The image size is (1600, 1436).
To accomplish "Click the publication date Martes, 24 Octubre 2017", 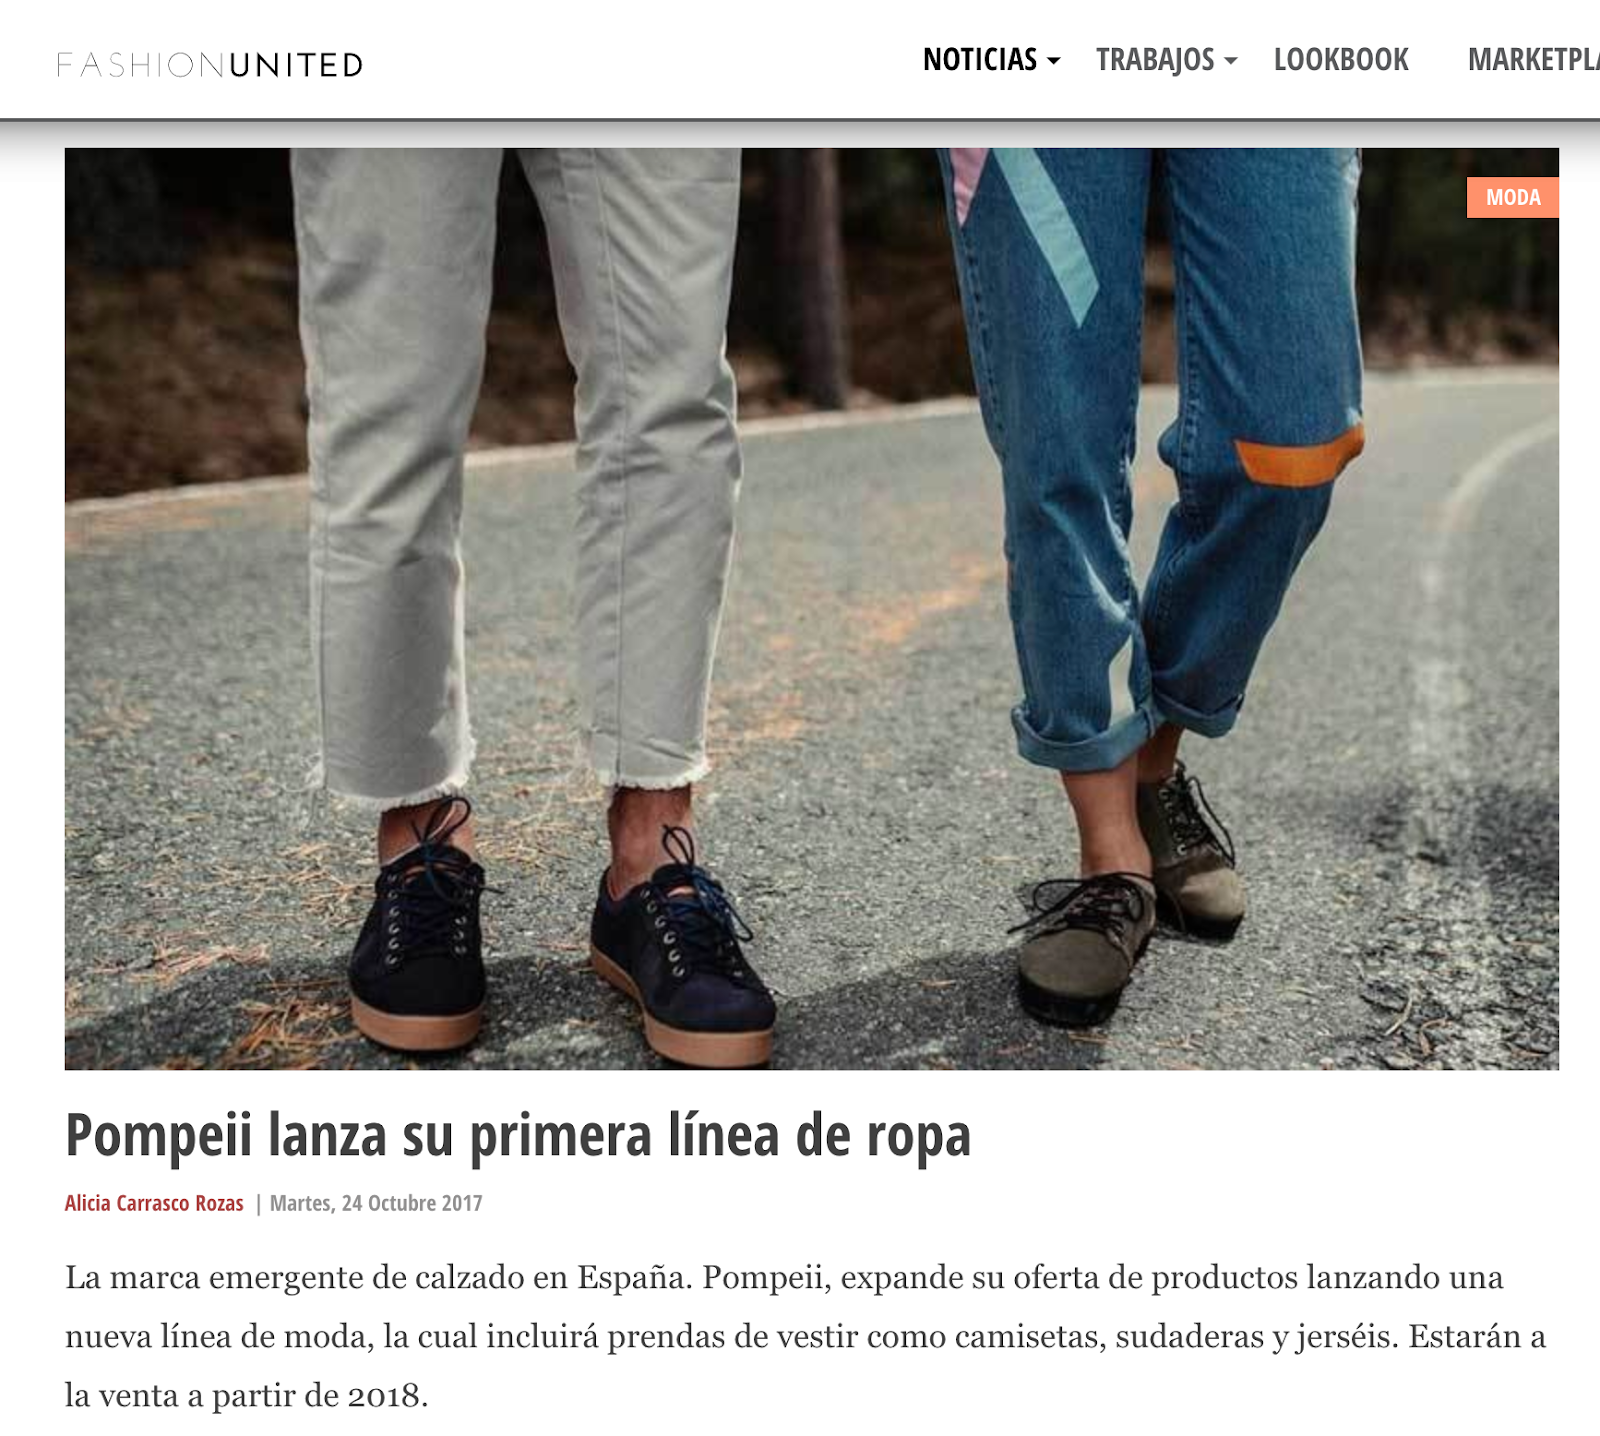I will pyautogui.click(x=376, y=1203).
